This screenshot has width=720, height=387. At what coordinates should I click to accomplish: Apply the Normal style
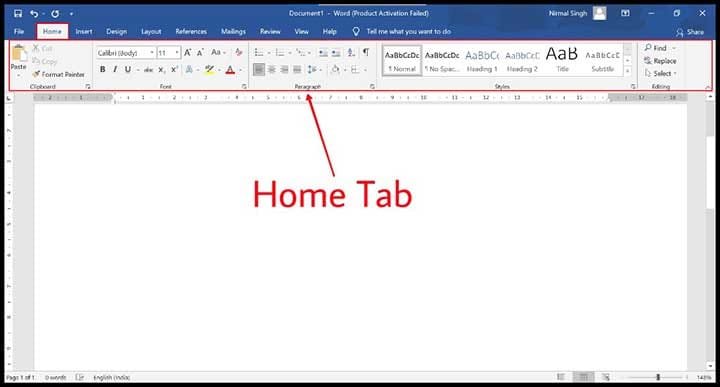point(402,61)
